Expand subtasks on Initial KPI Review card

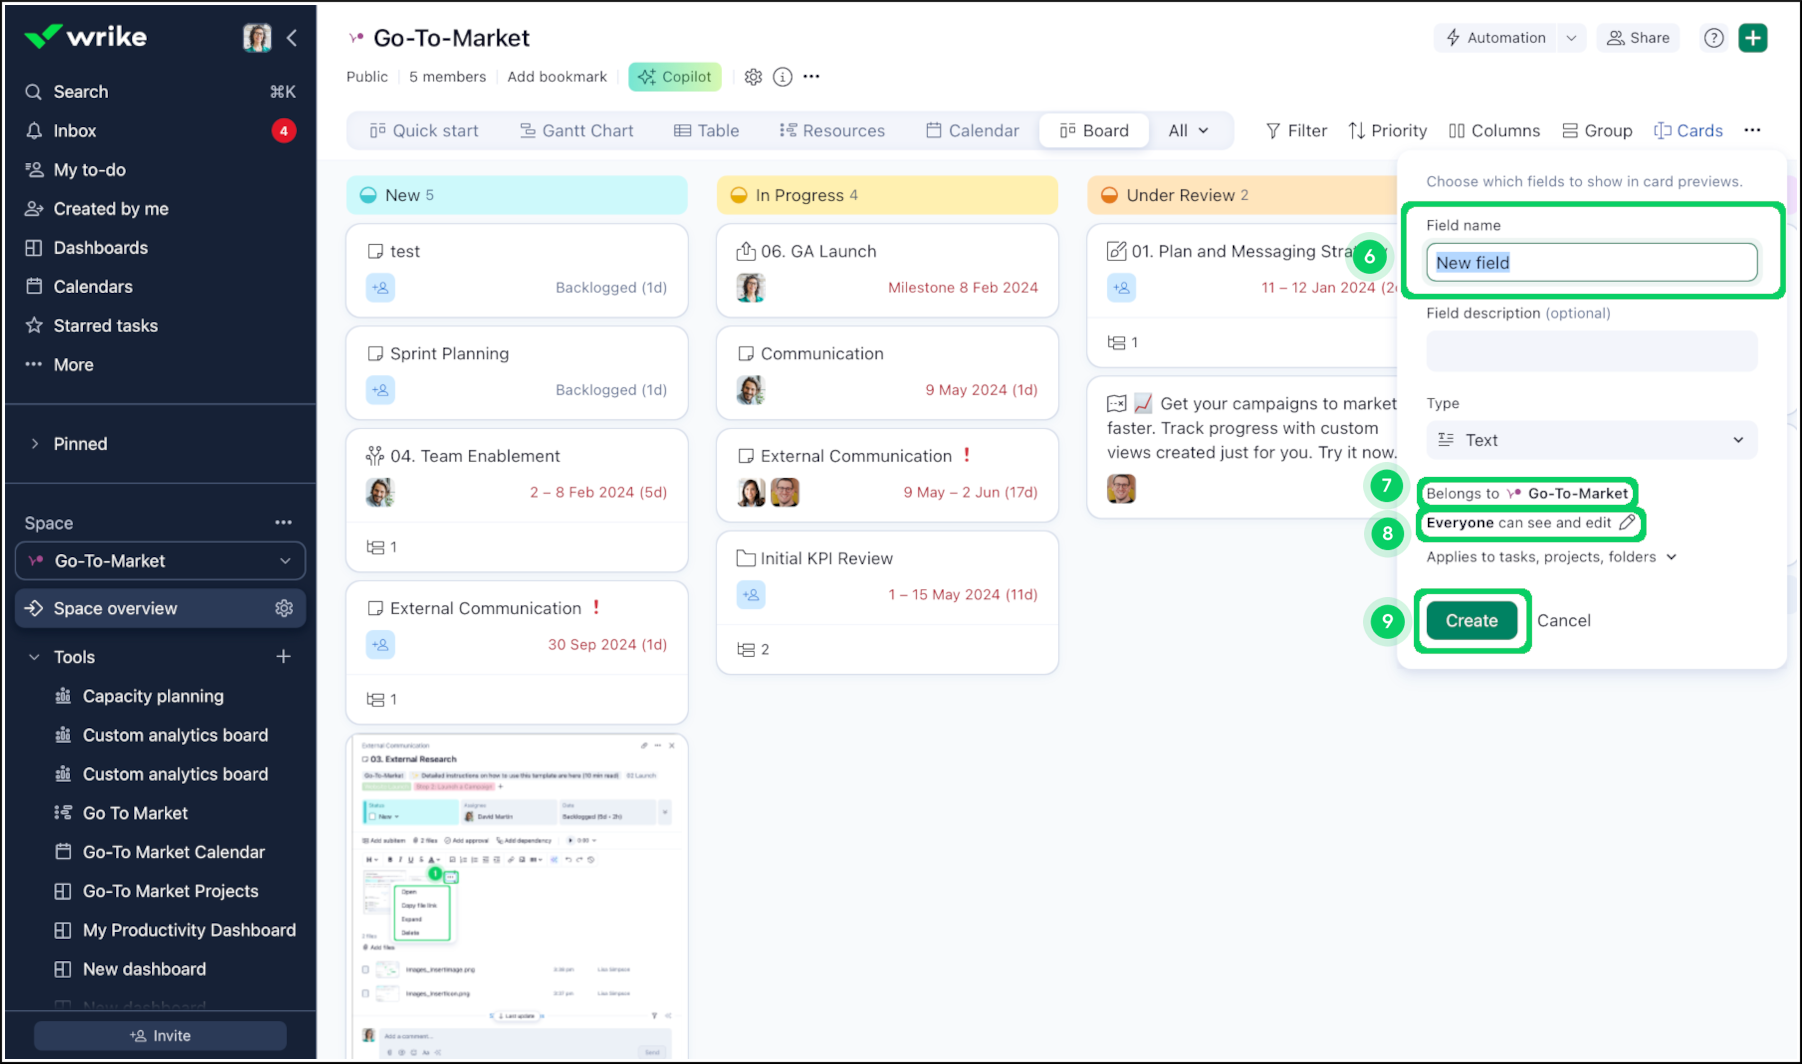753,650
